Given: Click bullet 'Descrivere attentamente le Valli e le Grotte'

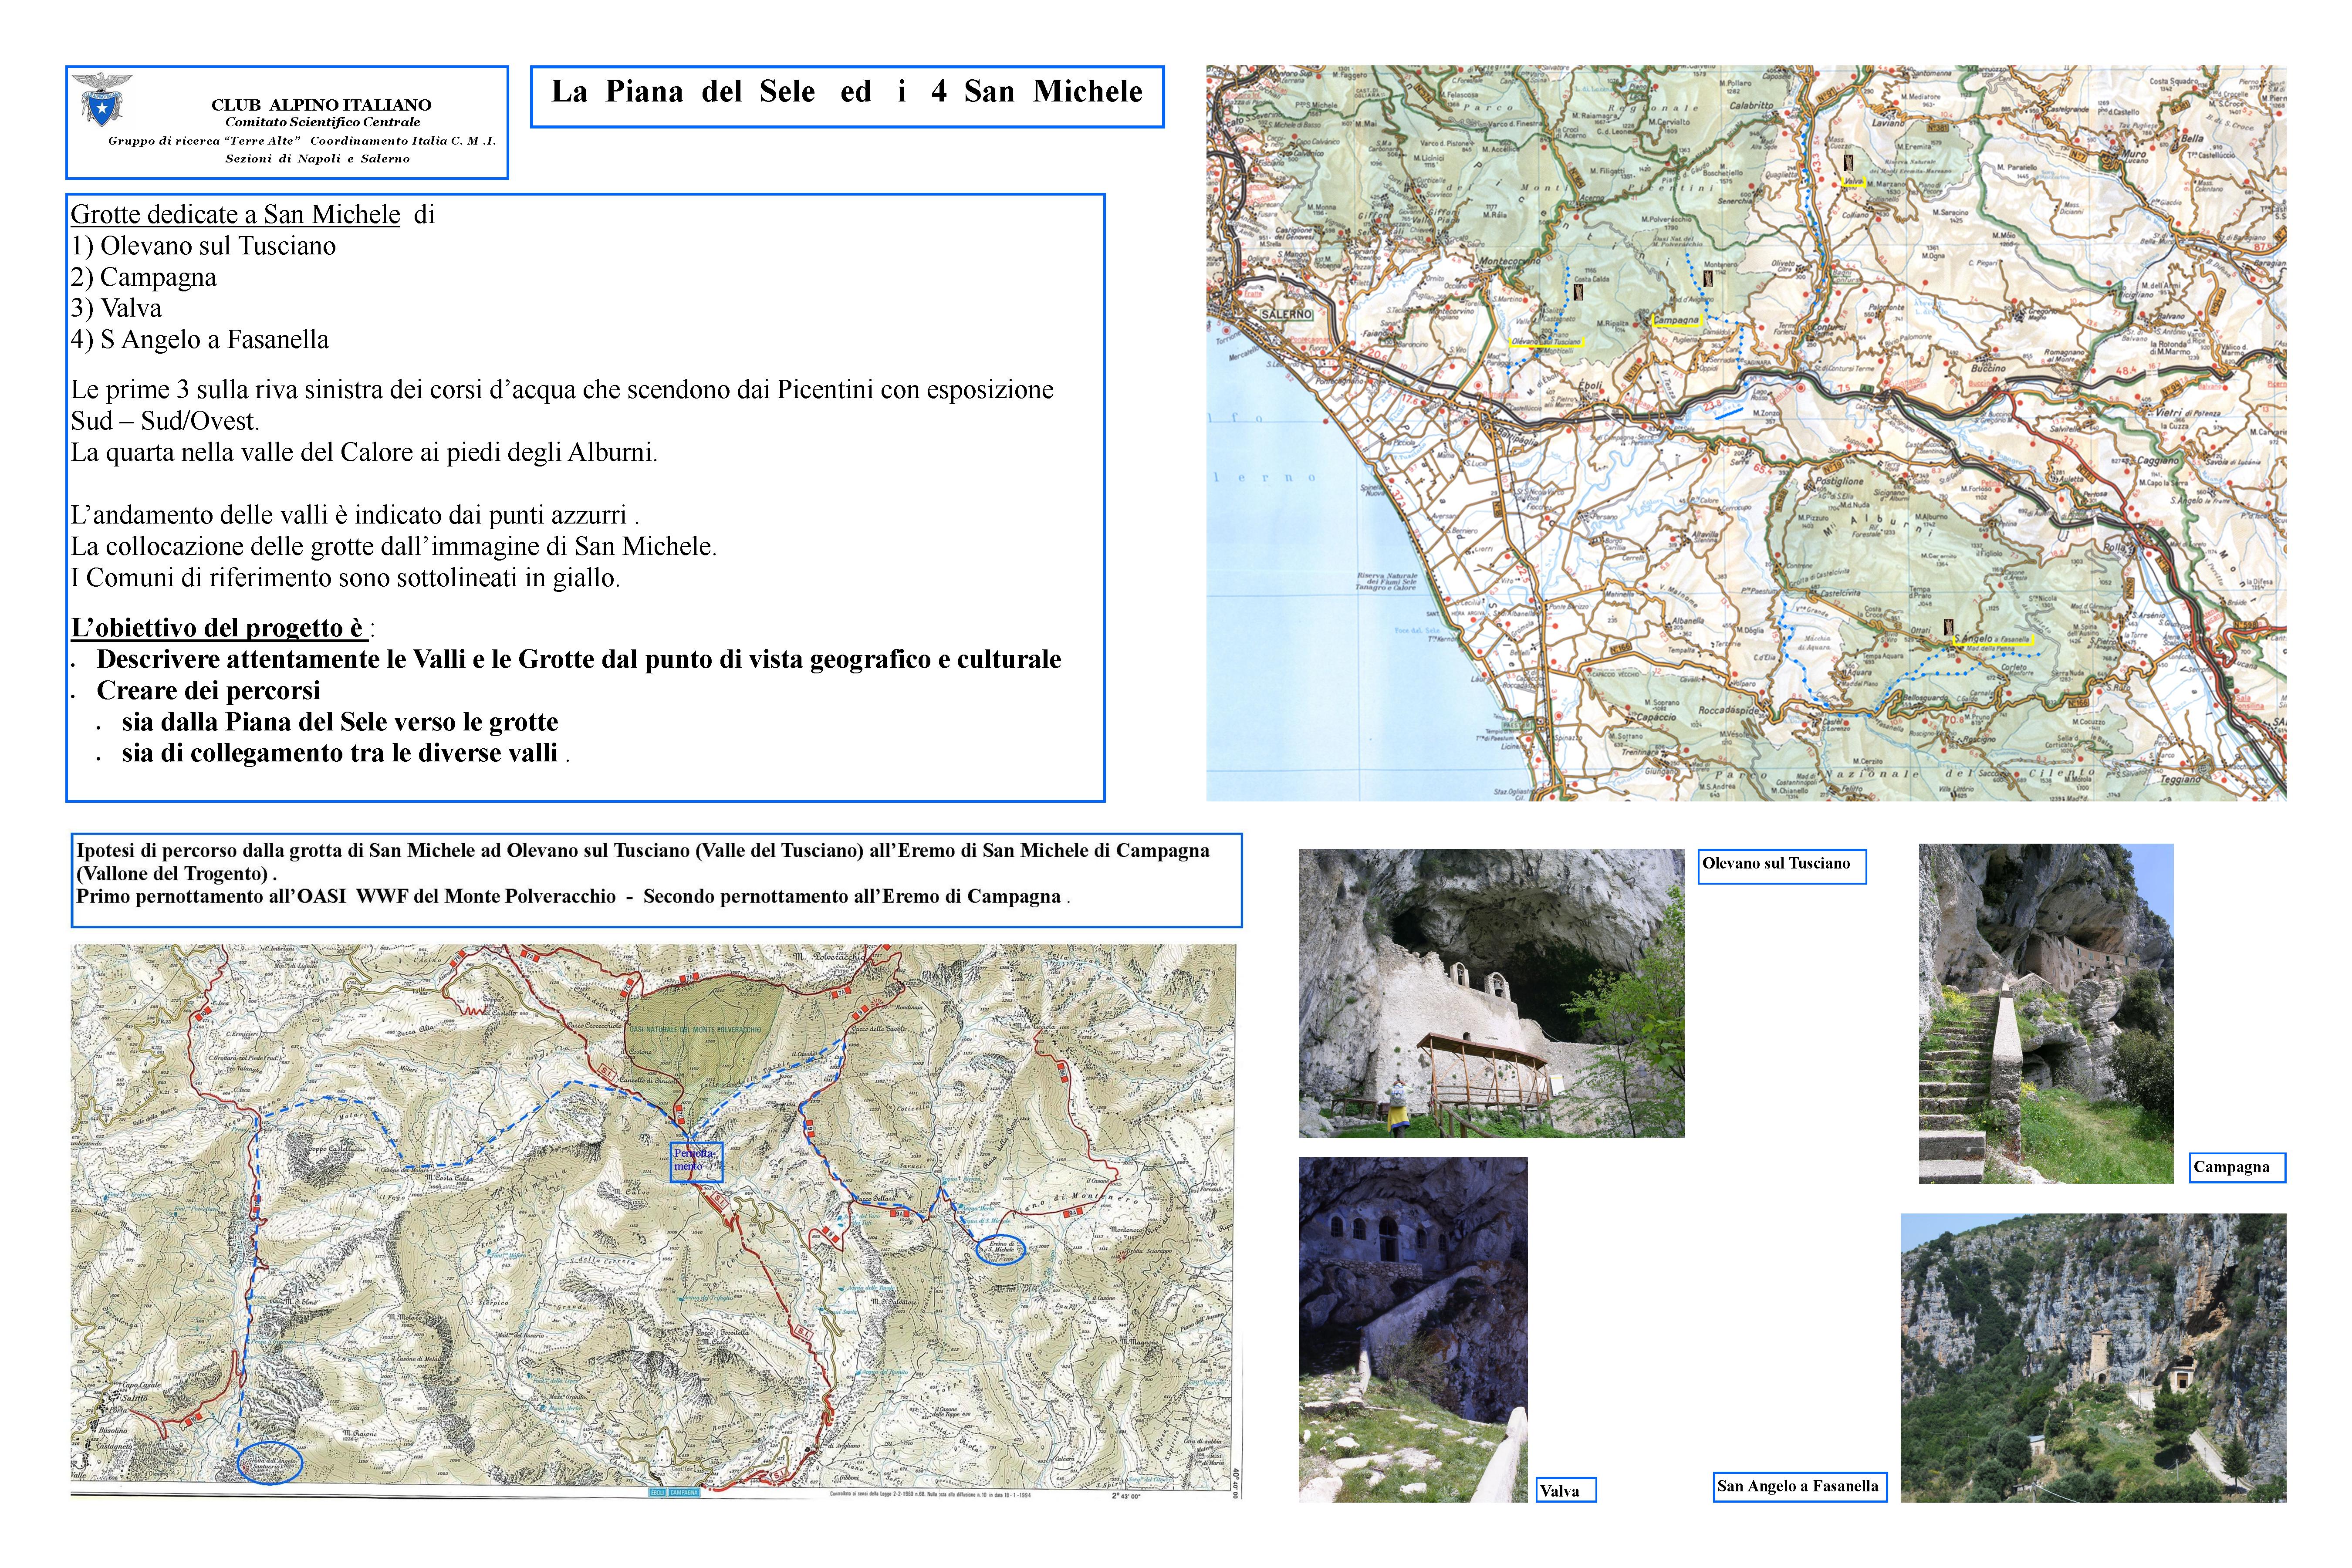Looking at the screenshot, I should point(578,659).
